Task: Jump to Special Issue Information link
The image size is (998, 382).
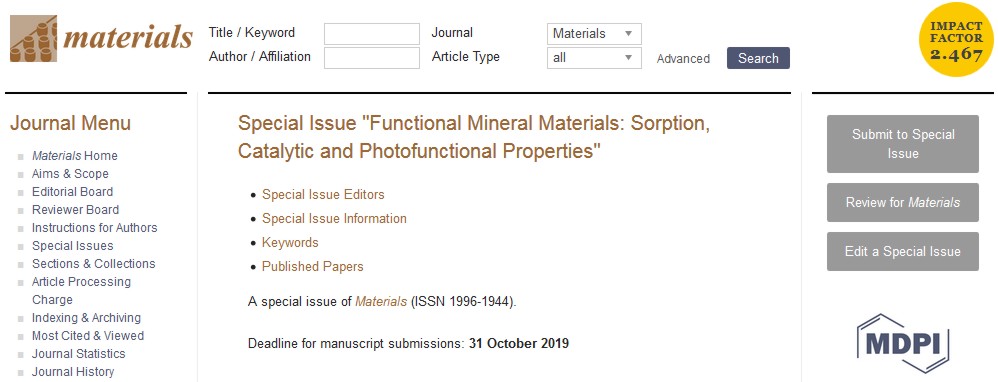Action: 334,218
